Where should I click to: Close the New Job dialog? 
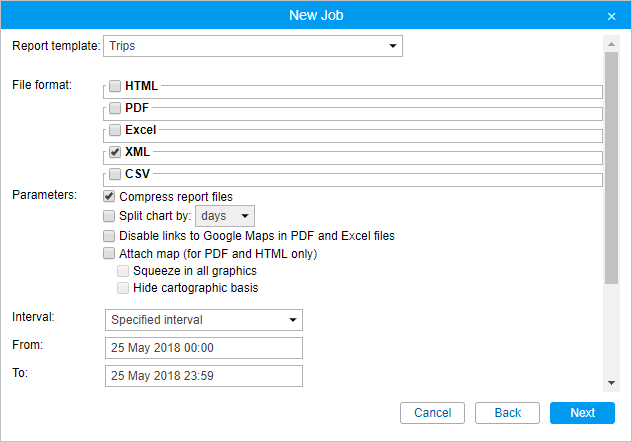coord(611,16)
